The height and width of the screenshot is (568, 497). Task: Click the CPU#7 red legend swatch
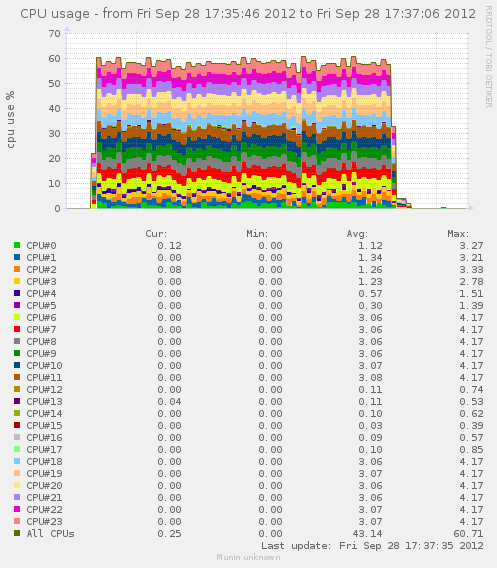pyautogui.click(x=17, y=329)
